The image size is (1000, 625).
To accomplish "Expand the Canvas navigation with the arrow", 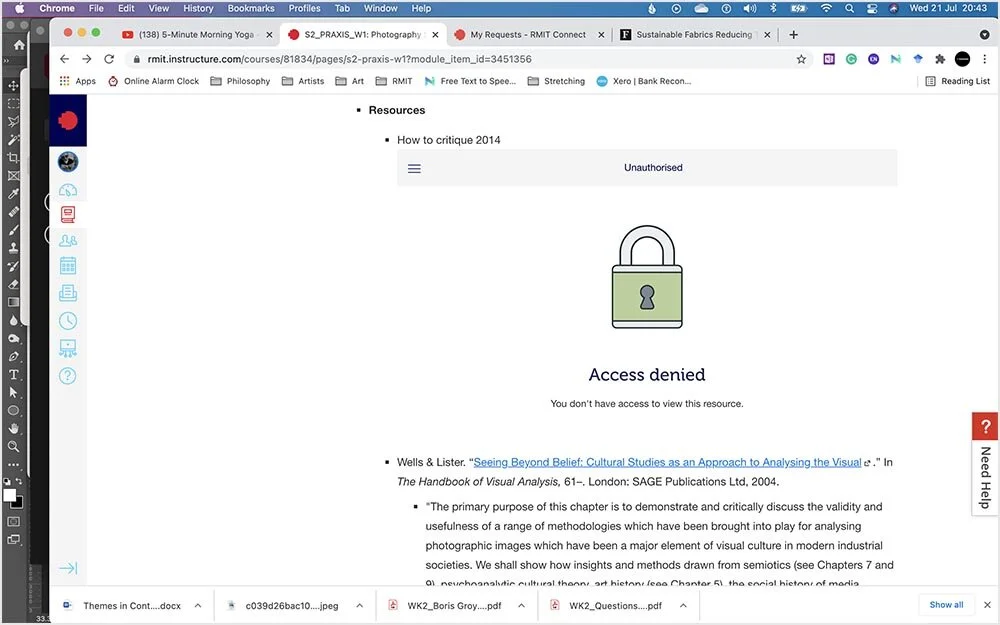I will 68,568.
